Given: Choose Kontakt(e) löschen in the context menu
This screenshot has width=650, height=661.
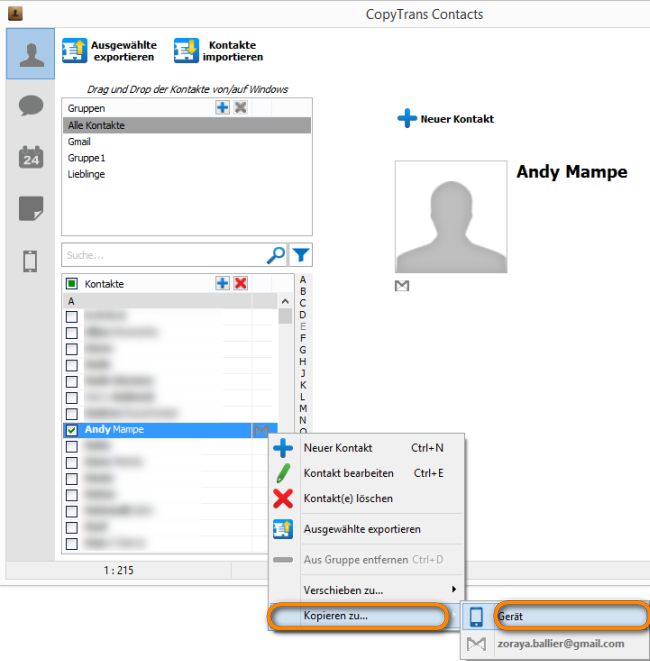Looking at the screenshot, I should (x=367, y=499).
